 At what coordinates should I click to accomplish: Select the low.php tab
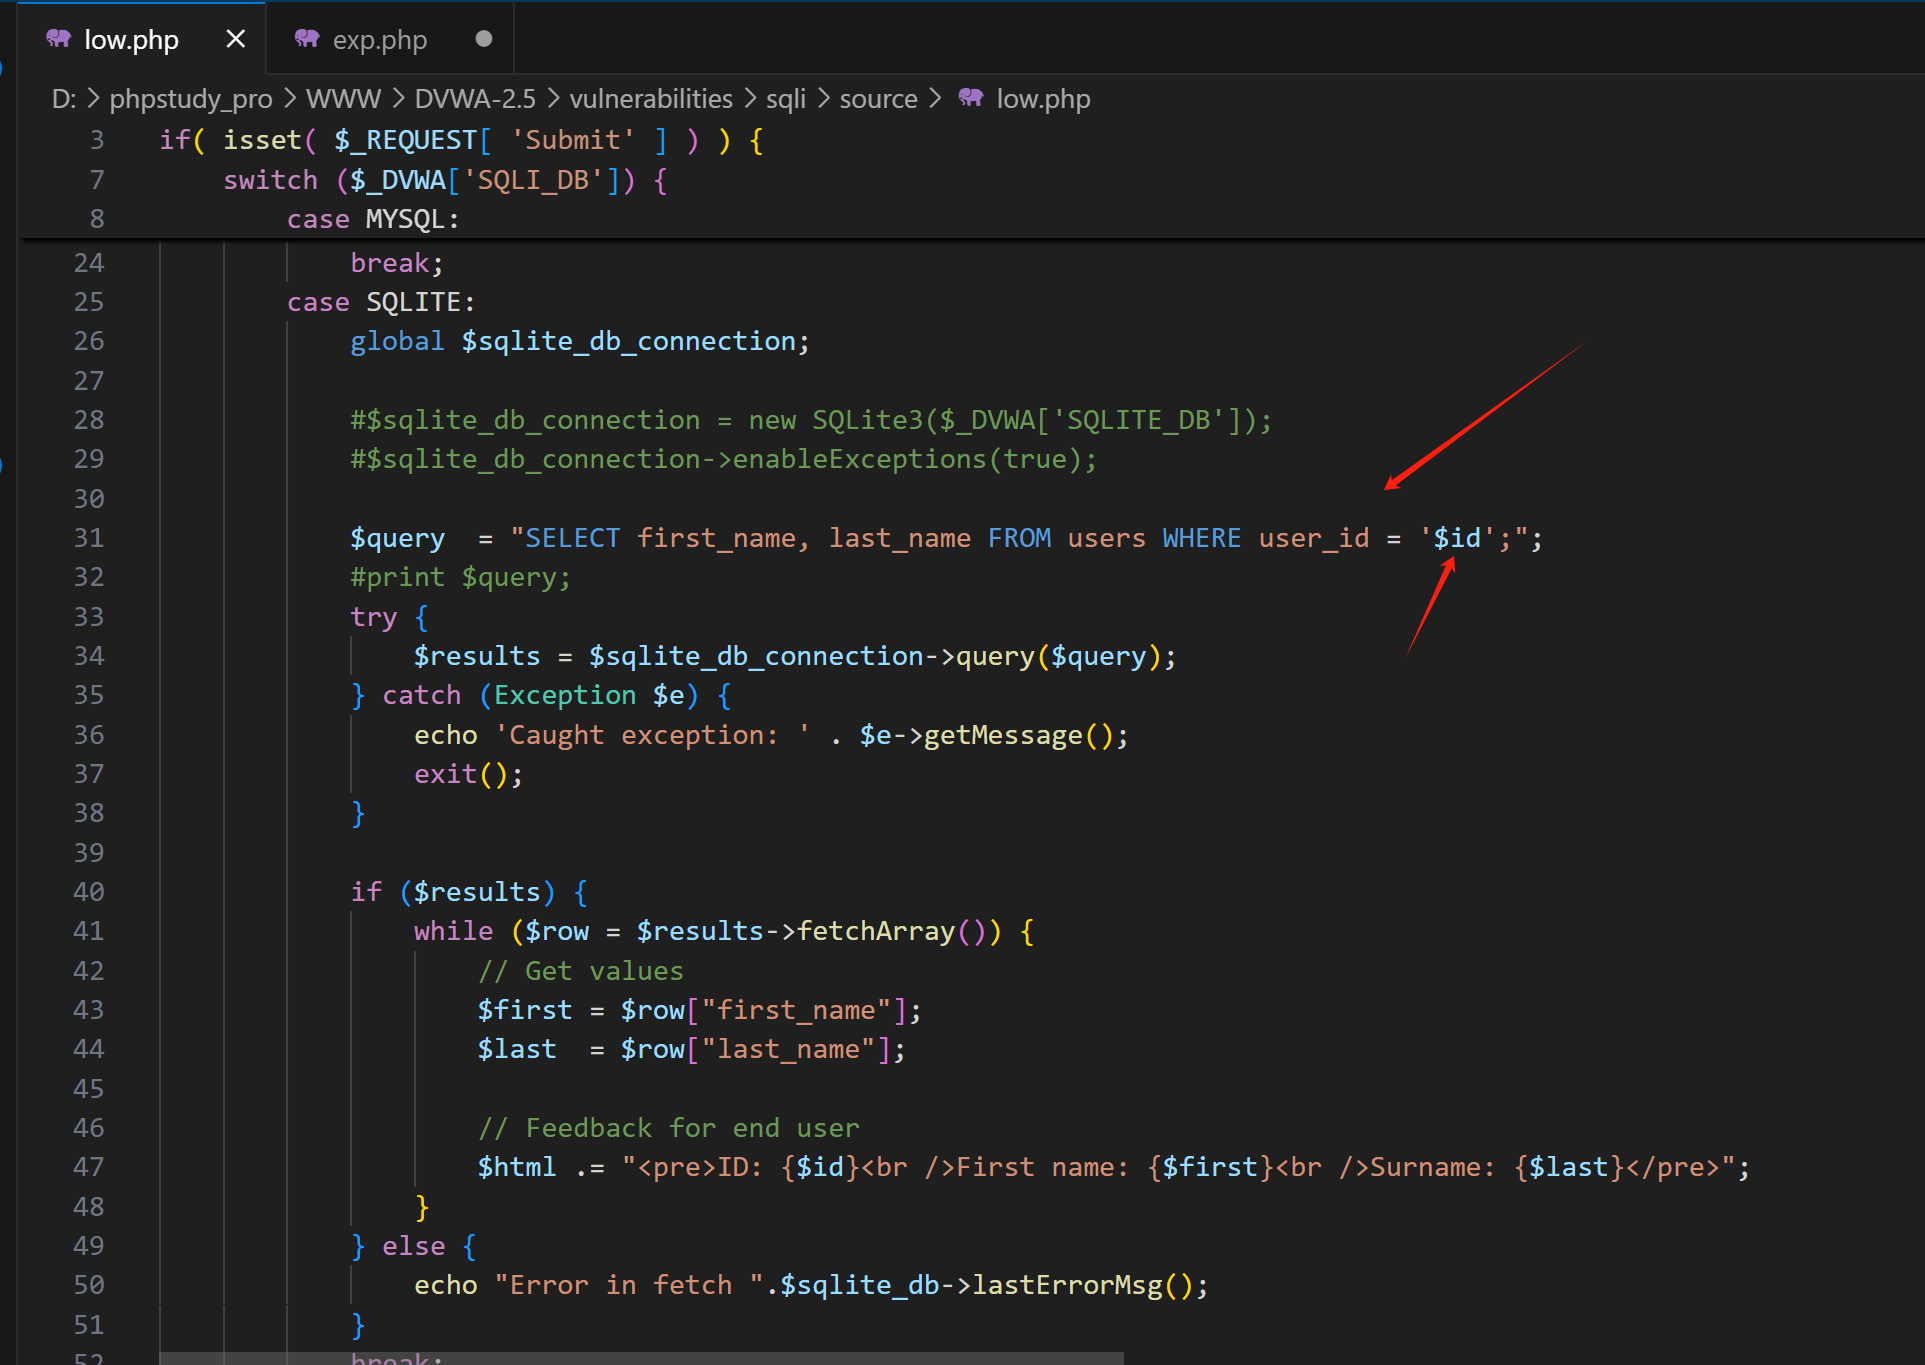pos(131,40)
